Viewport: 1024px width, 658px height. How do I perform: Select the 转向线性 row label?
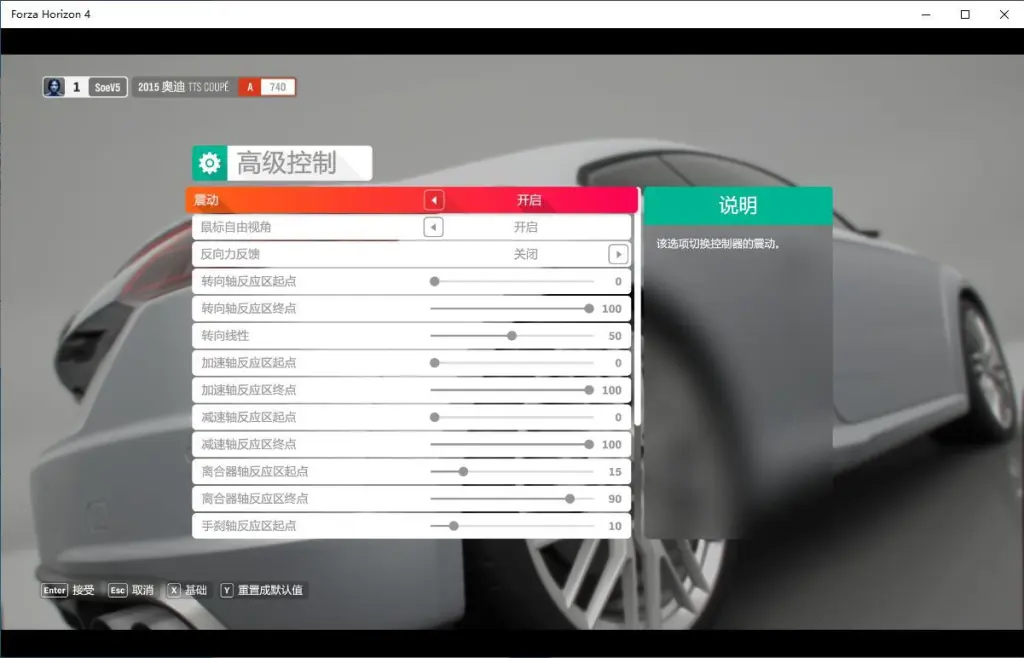[225, 336]
